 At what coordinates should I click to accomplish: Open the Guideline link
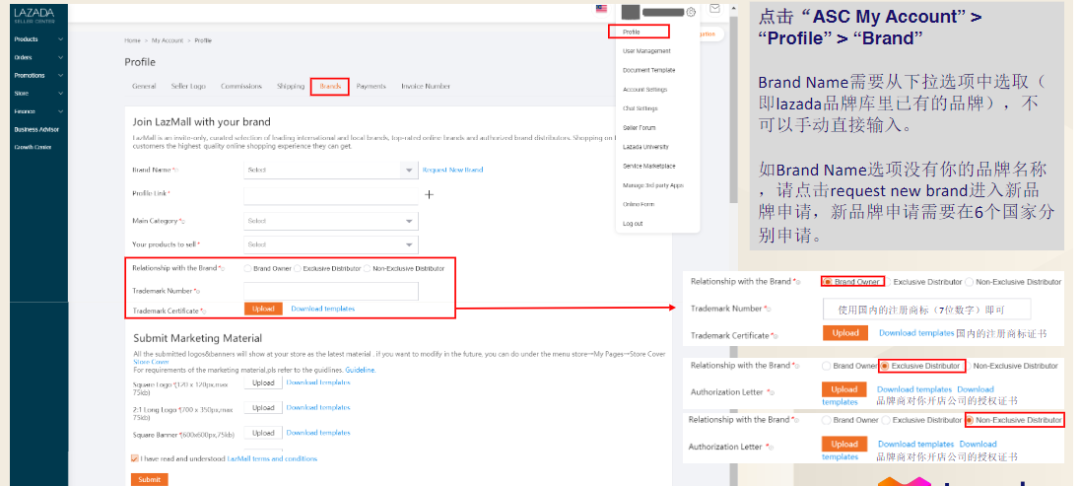[x=360, y=370]
